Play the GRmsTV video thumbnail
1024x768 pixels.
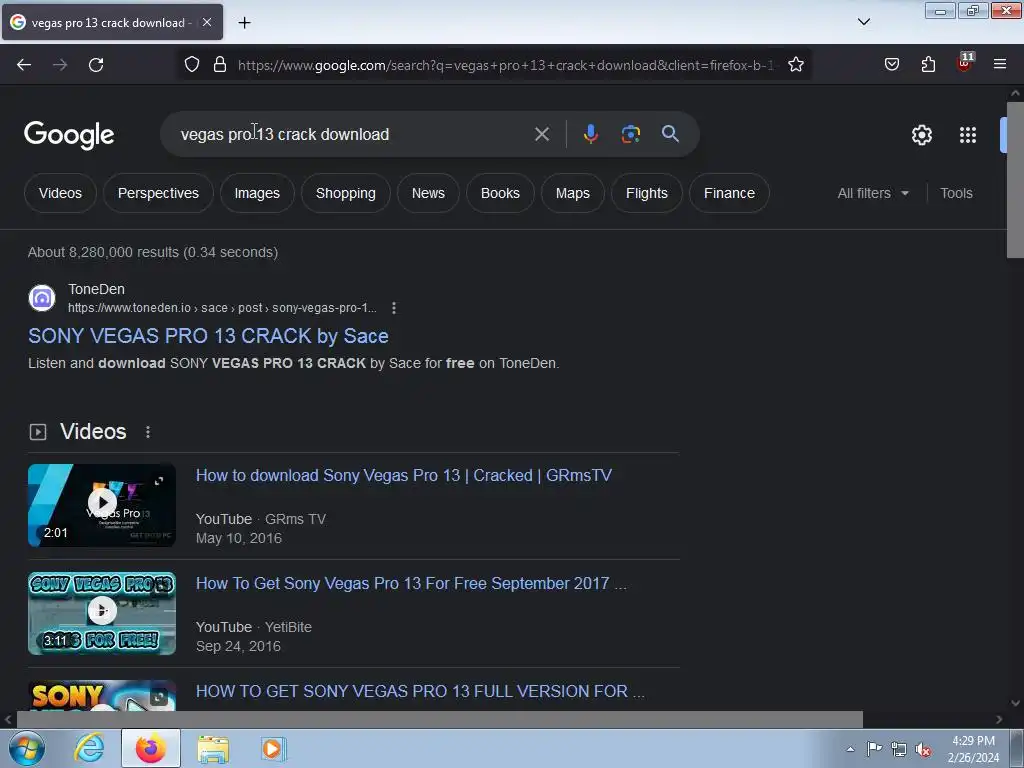tap(102, 505)
